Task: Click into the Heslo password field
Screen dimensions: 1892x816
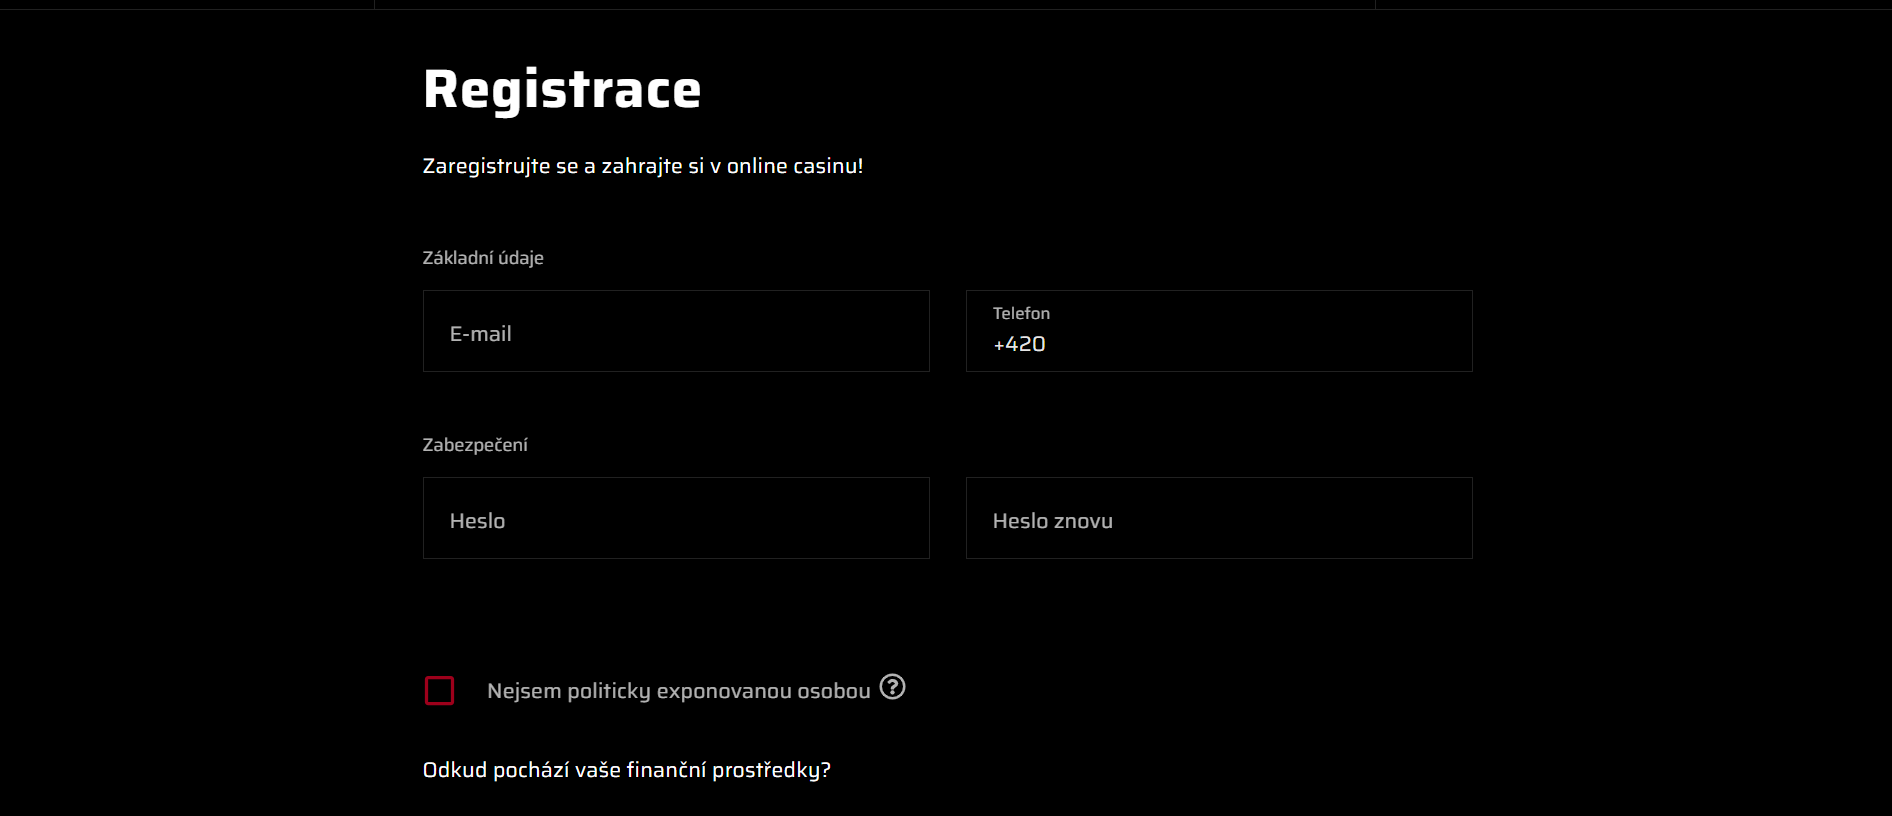Action: (676, 518)
